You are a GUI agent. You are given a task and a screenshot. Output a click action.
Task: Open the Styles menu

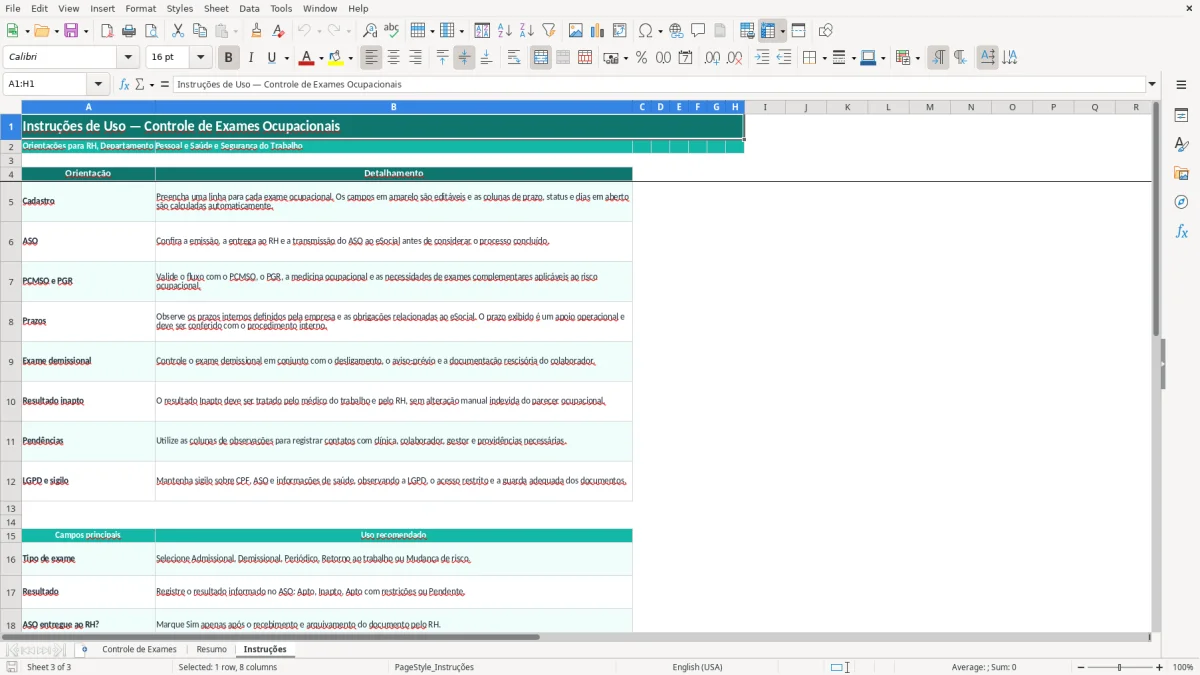coord(180,8)
